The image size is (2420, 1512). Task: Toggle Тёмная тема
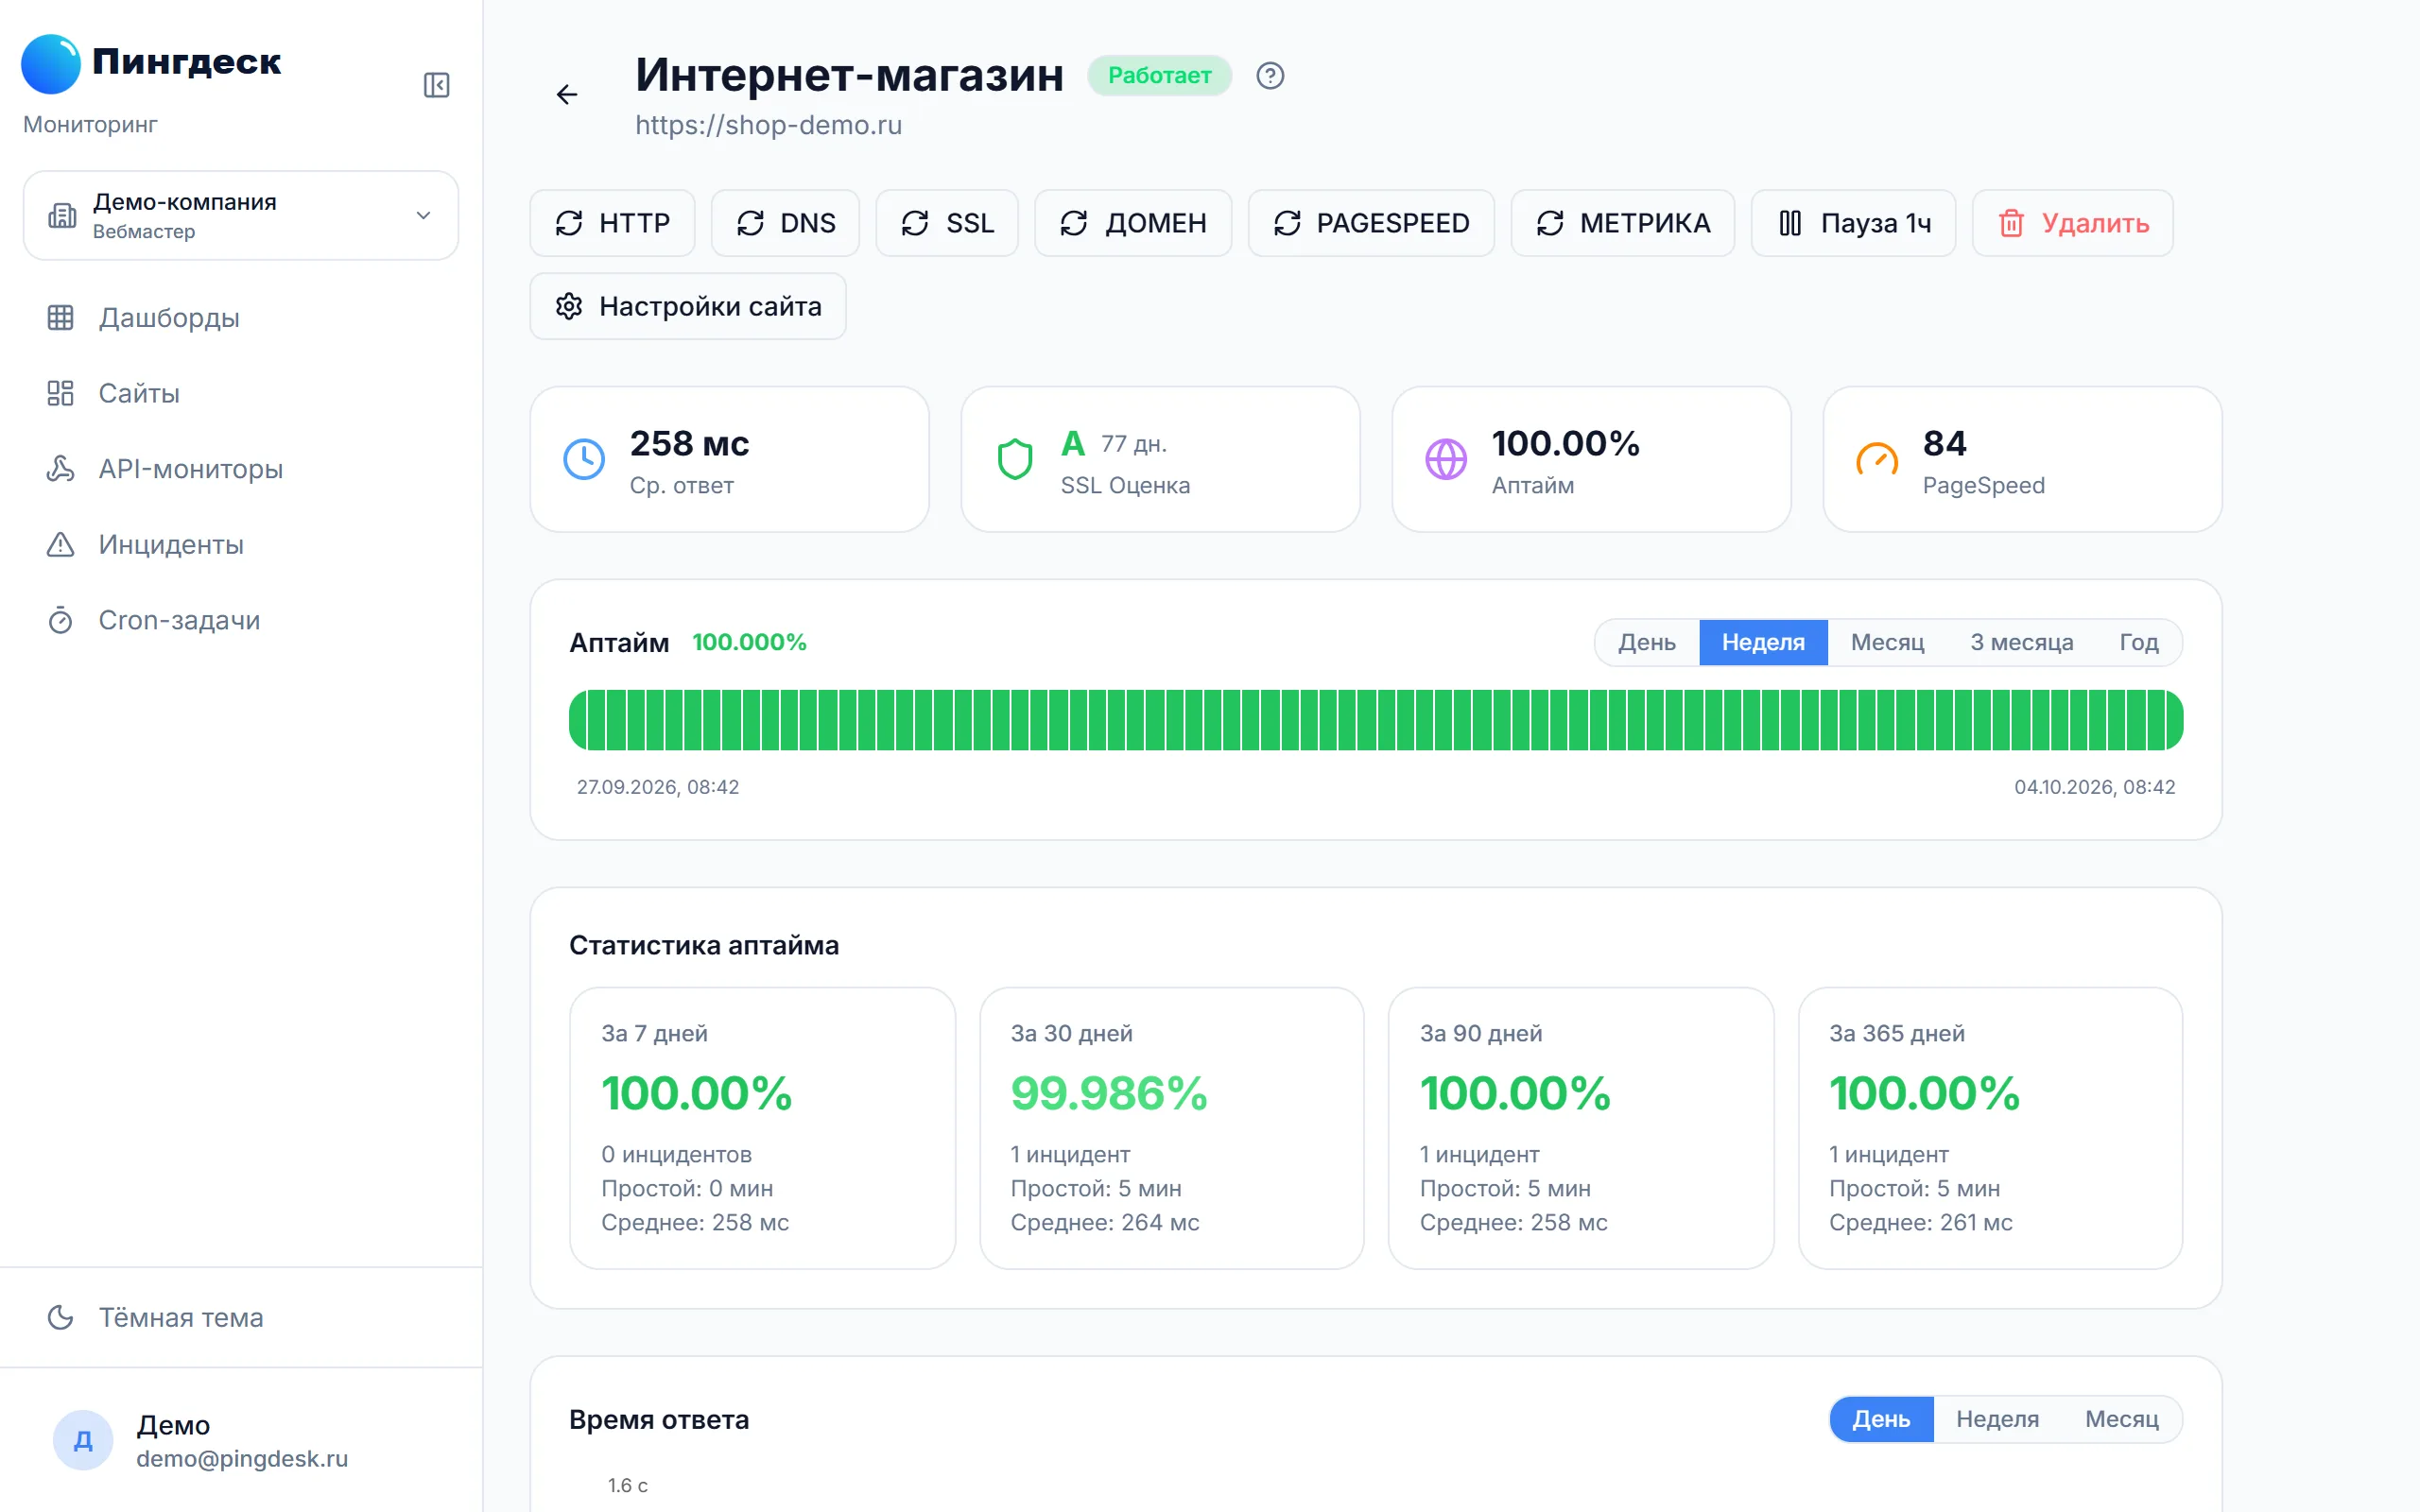click(240, 1317)
